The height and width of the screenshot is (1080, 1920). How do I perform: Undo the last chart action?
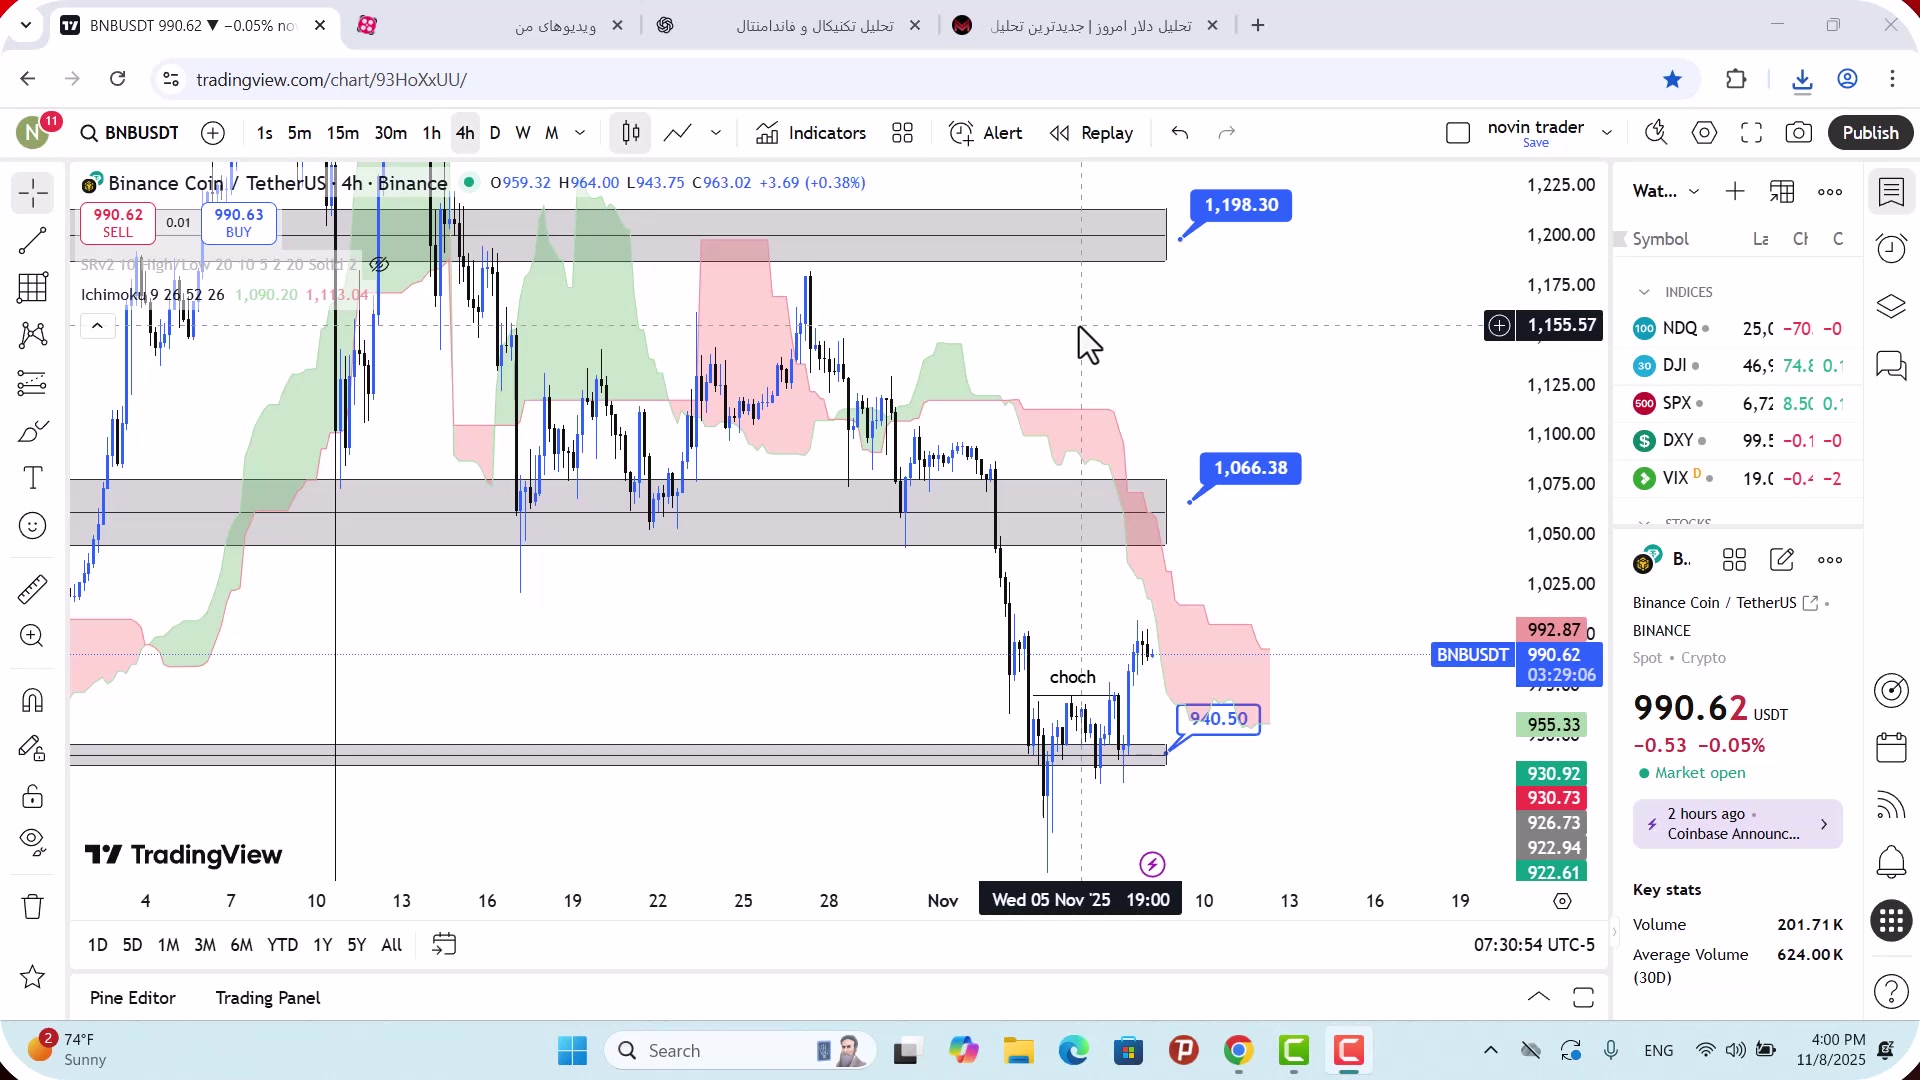pyautogui.click(x=1180, y=133)
